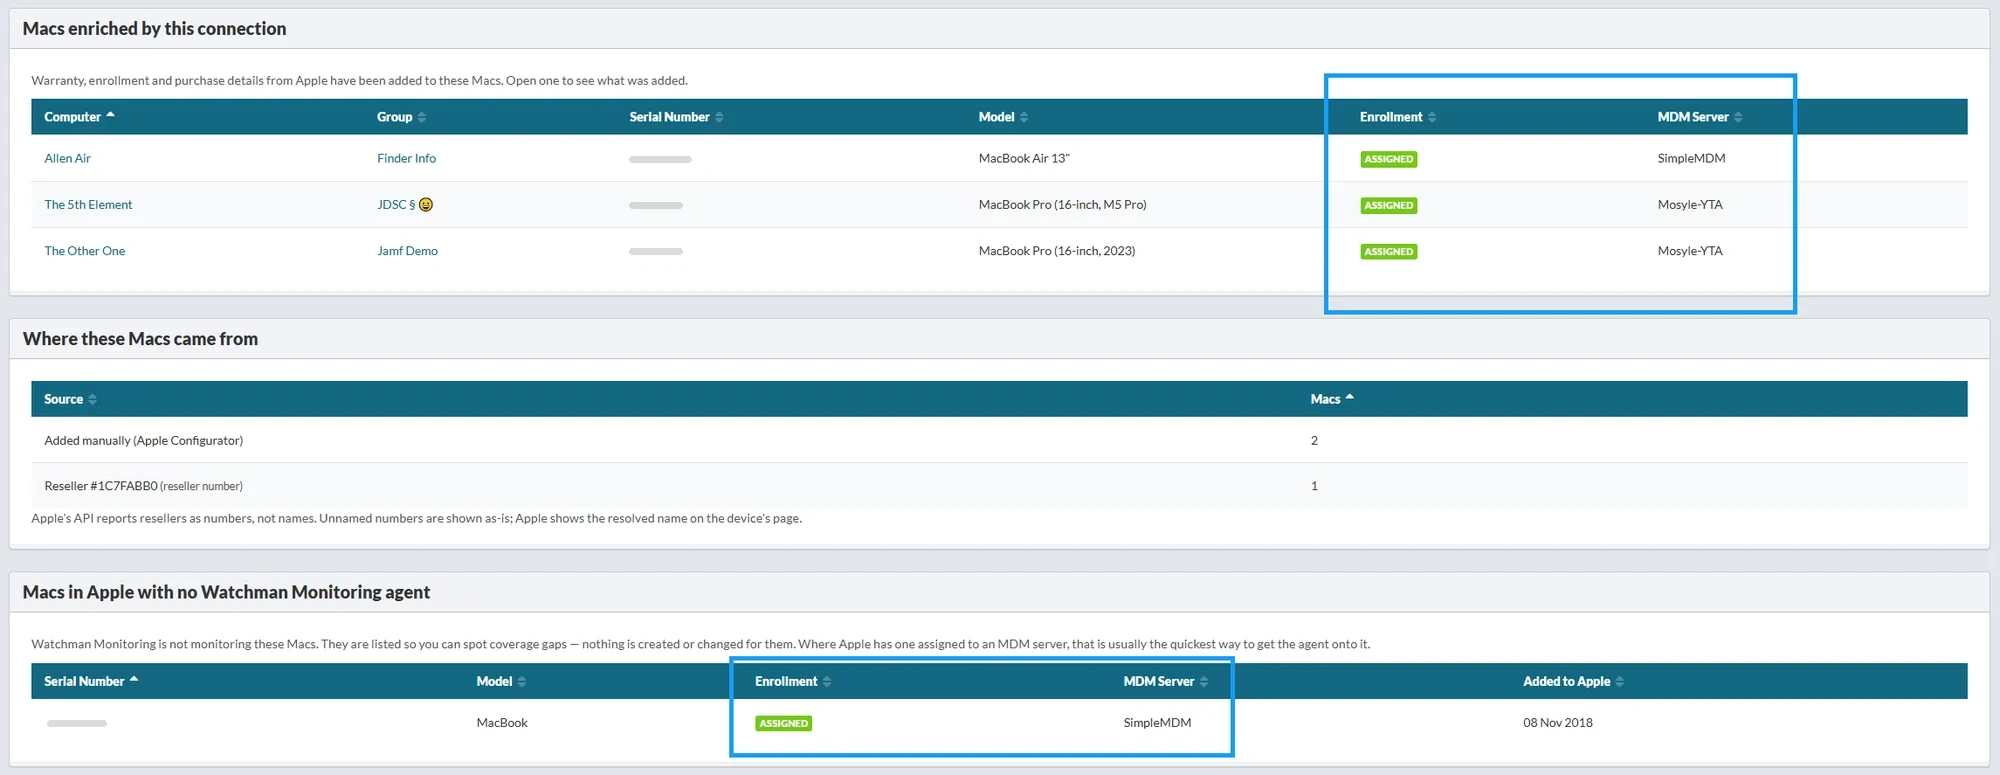This screenshot has height=775, width=2000.
Task: Click the redacted serial number in Allen Air row
Action: click(x=660, y=159)
